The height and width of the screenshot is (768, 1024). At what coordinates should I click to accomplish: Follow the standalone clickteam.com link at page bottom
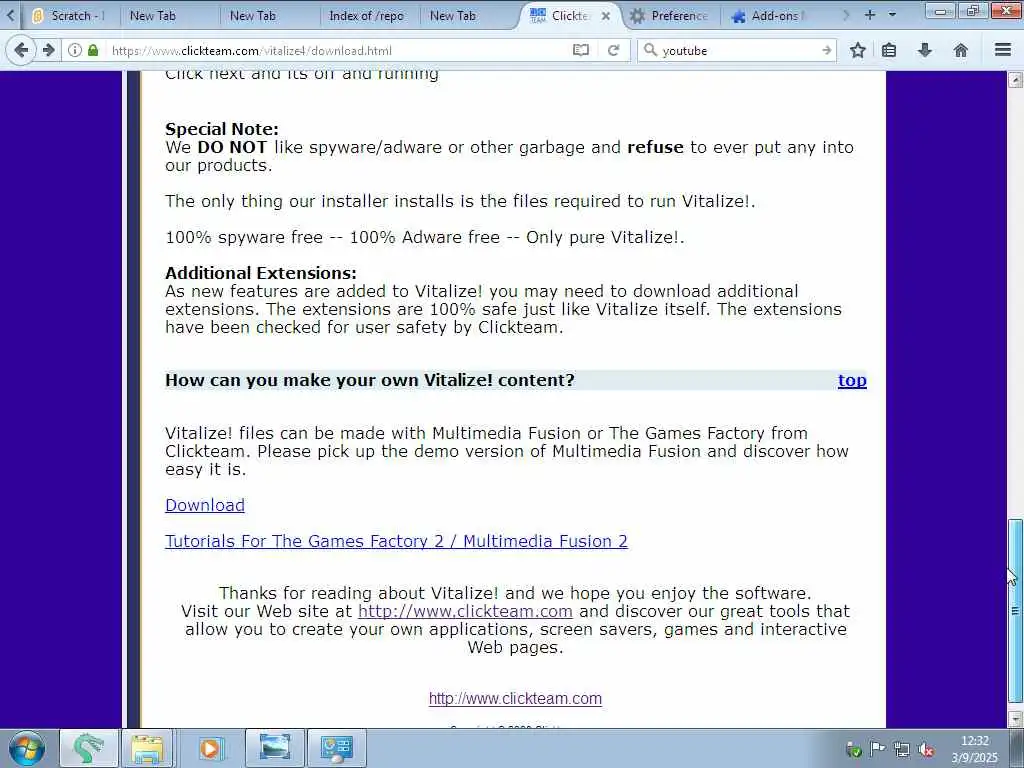515,698
